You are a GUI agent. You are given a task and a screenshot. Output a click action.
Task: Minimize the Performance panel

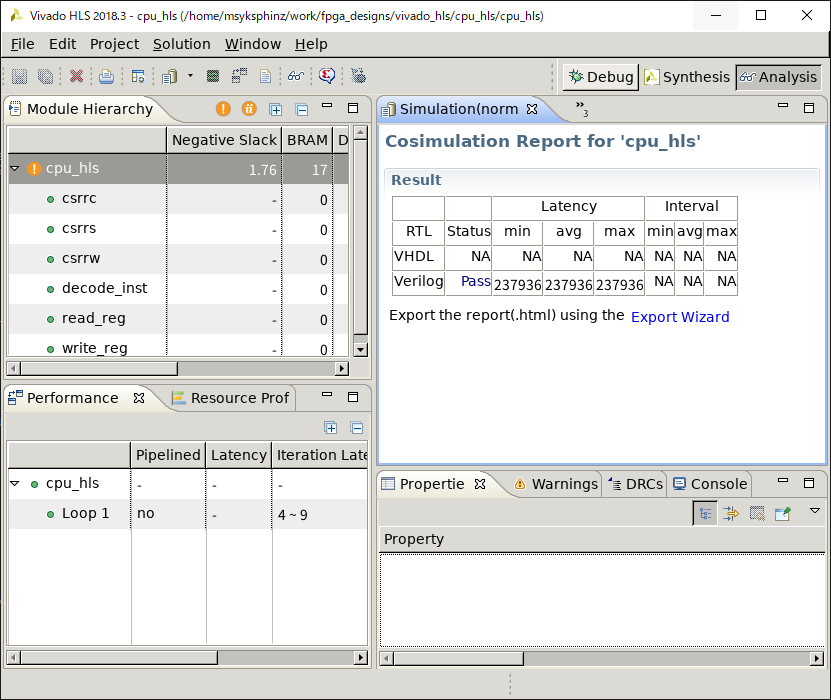coord(327,394)
